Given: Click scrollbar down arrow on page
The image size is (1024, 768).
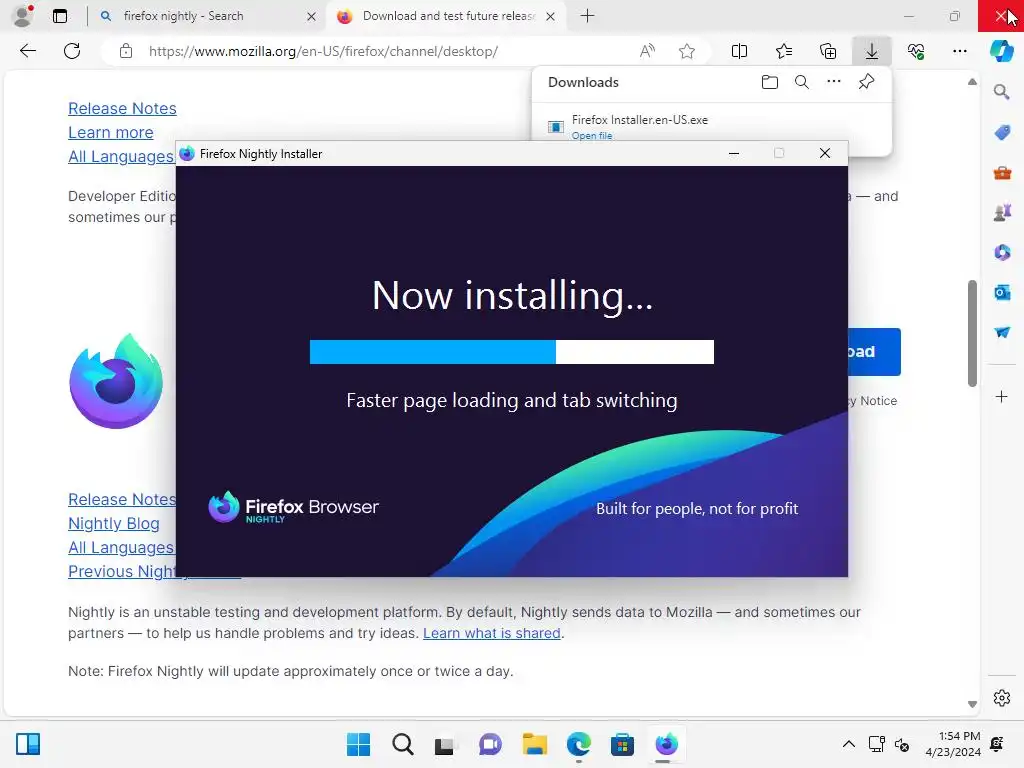Looking at the screenshot, I should click(x=972, y=704).
